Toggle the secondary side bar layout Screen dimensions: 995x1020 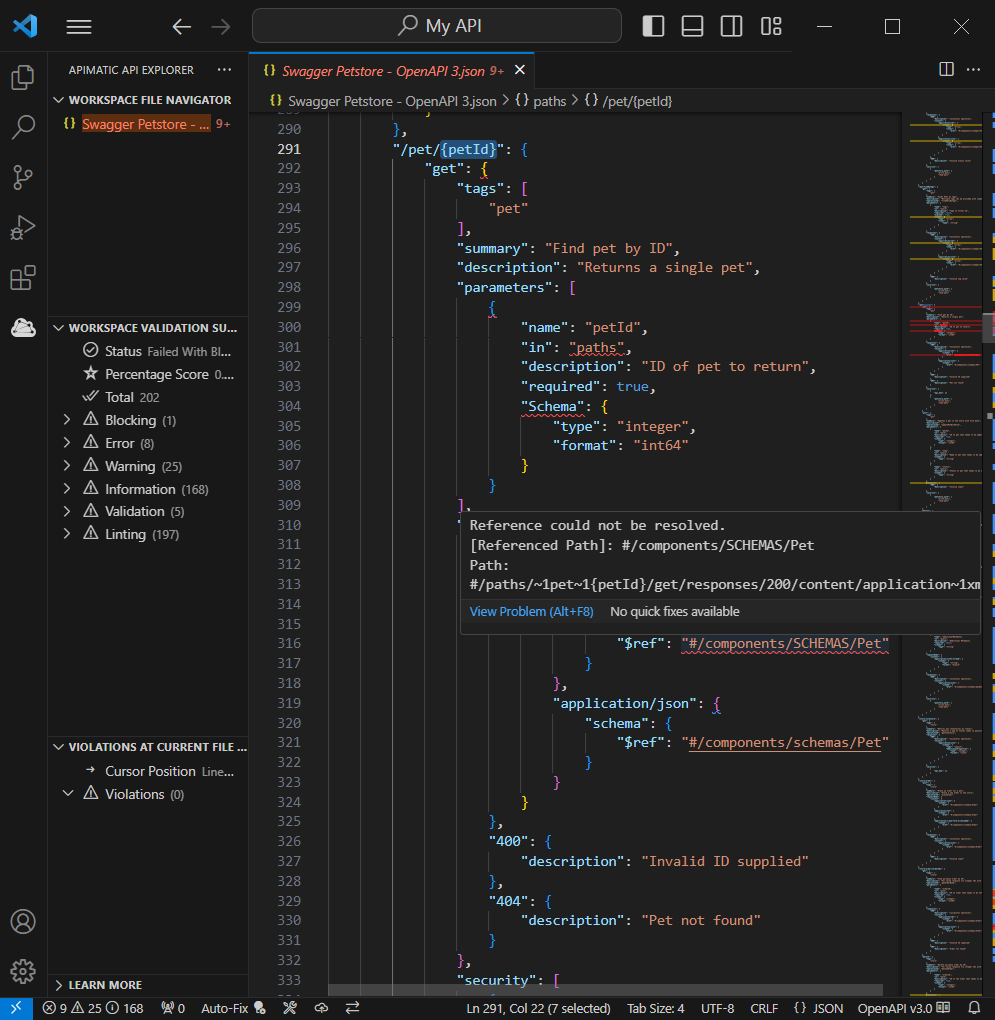[x=731, y=27]
